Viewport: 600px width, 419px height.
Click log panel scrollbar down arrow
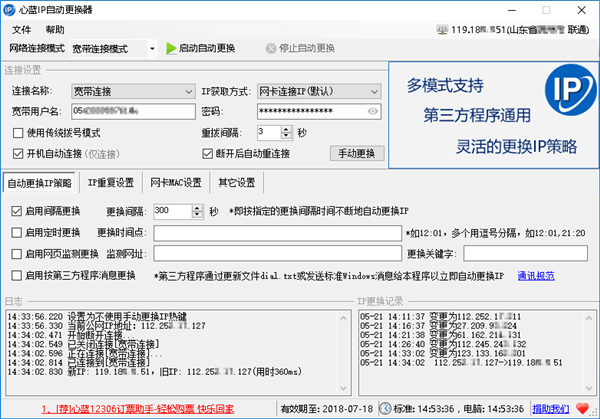point(343,388)
